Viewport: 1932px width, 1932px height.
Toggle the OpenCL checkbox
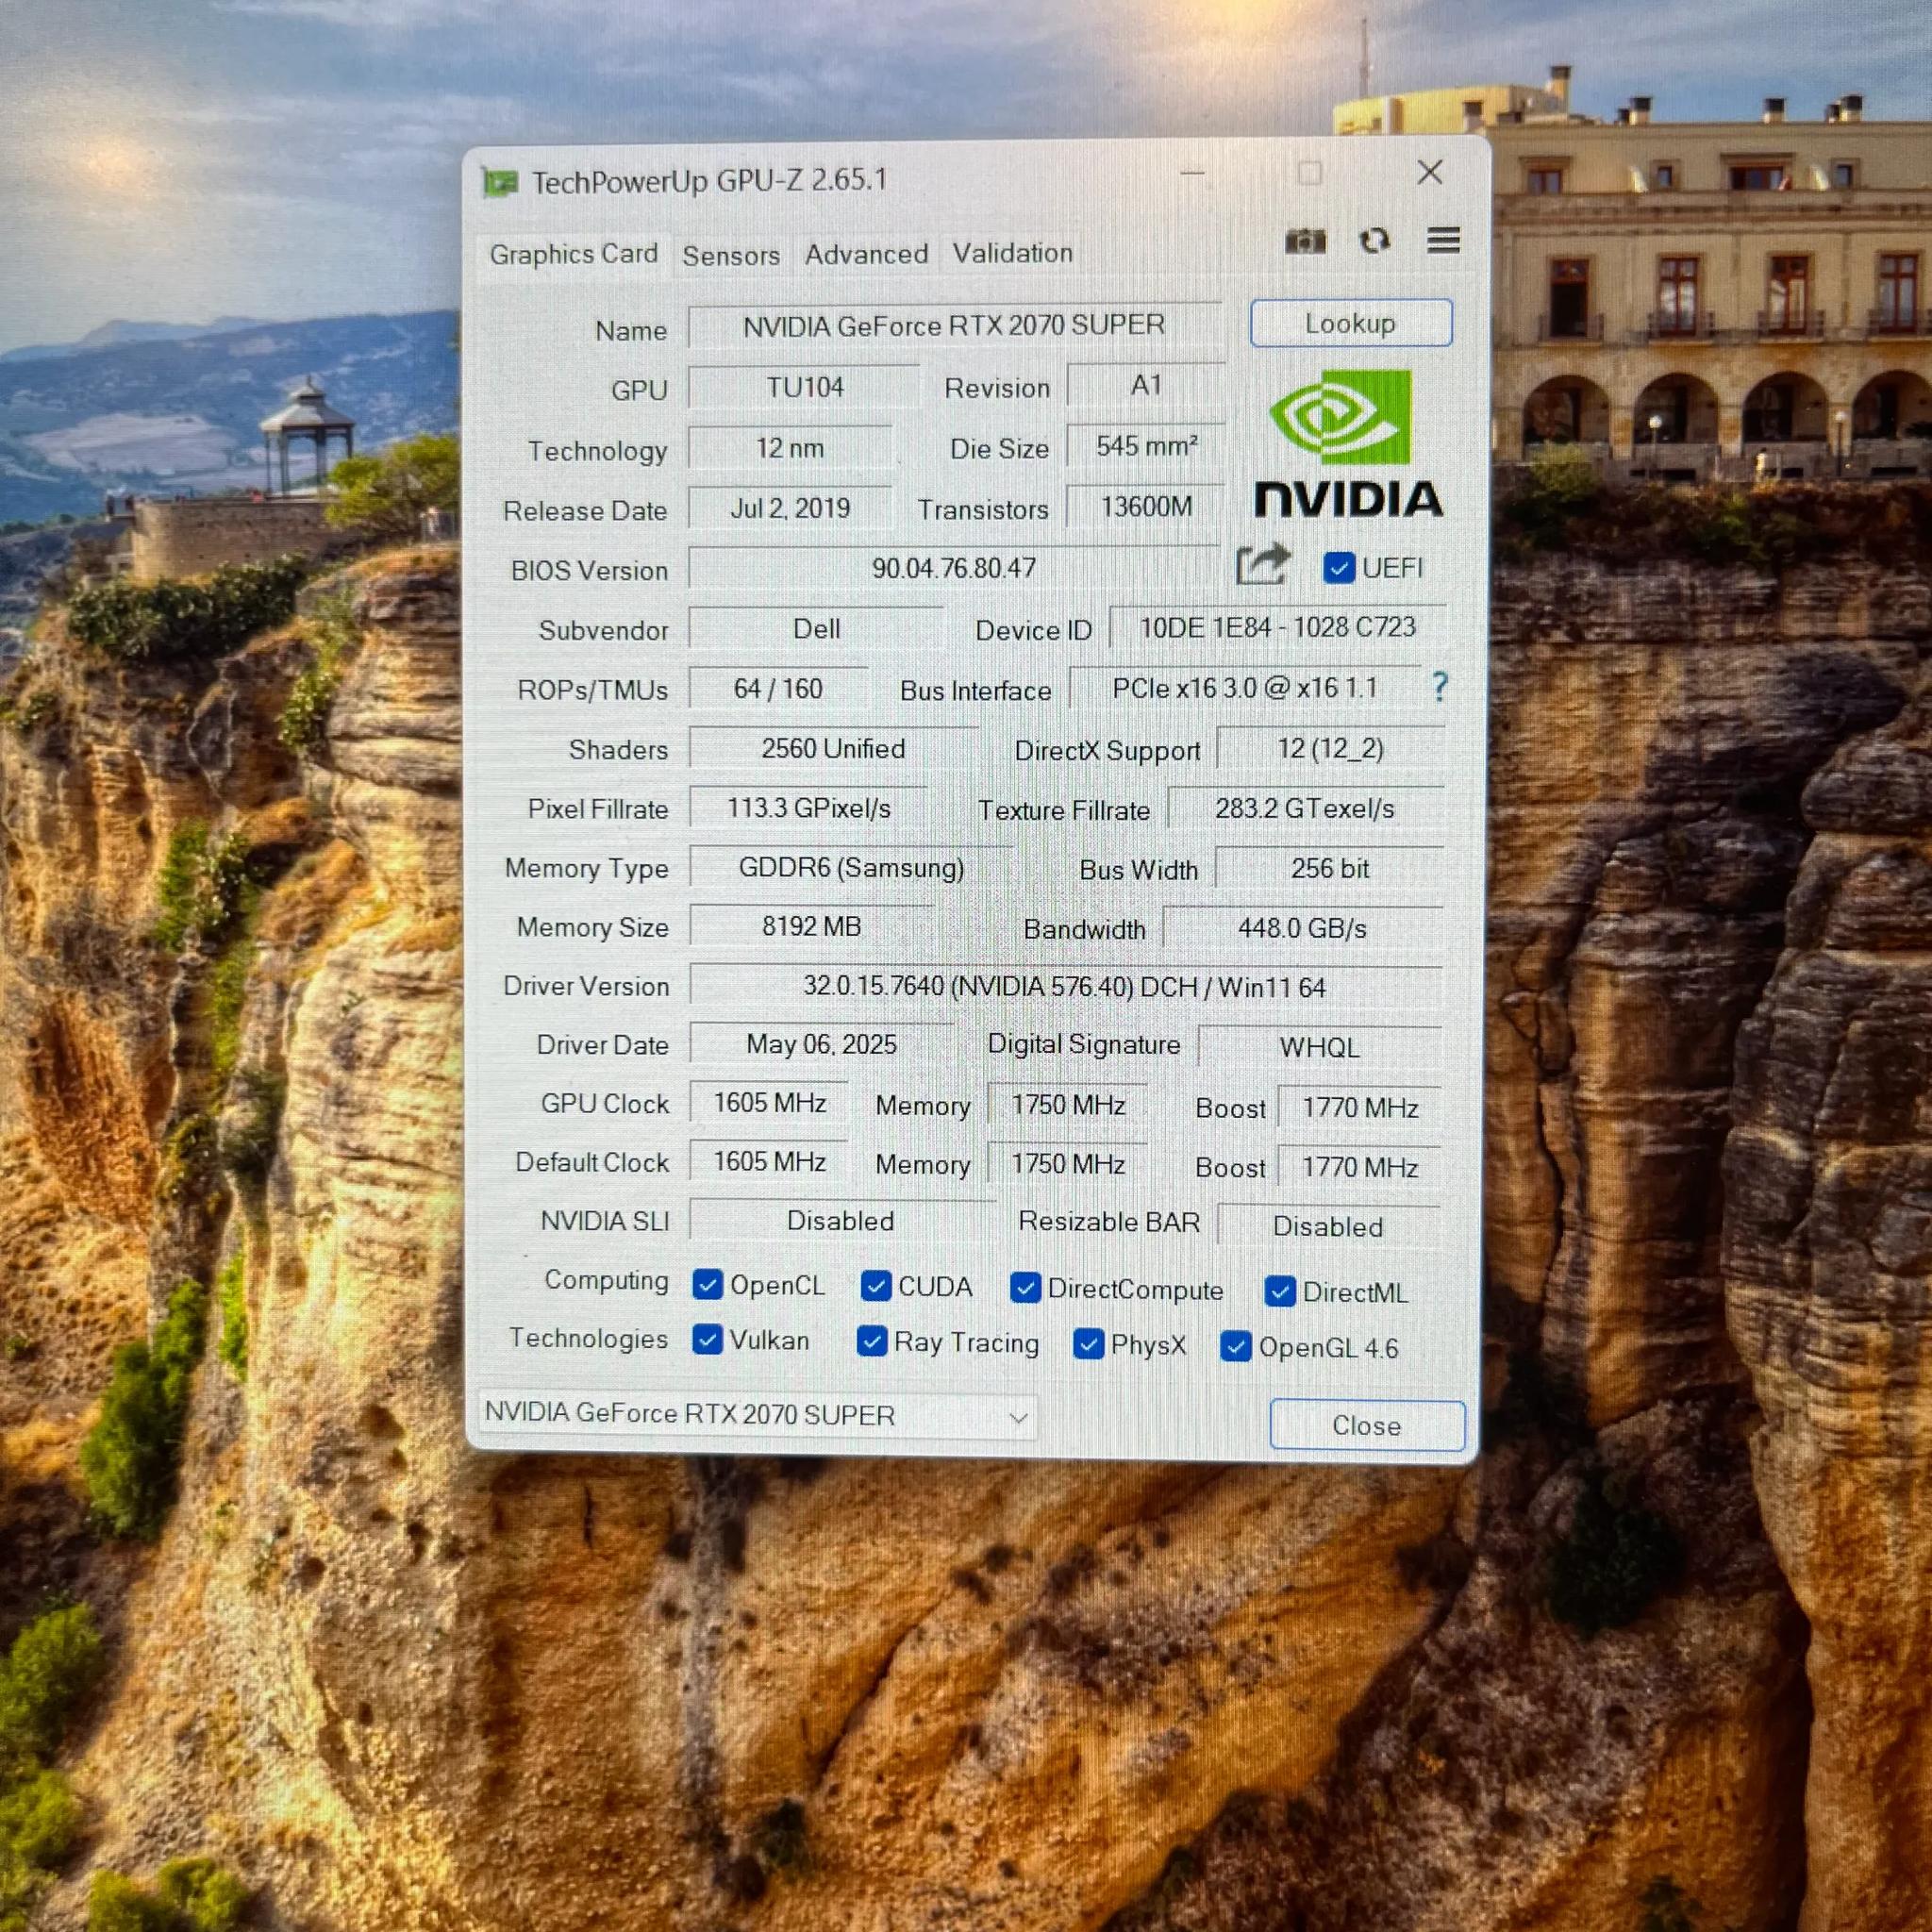click(707, 1284)
